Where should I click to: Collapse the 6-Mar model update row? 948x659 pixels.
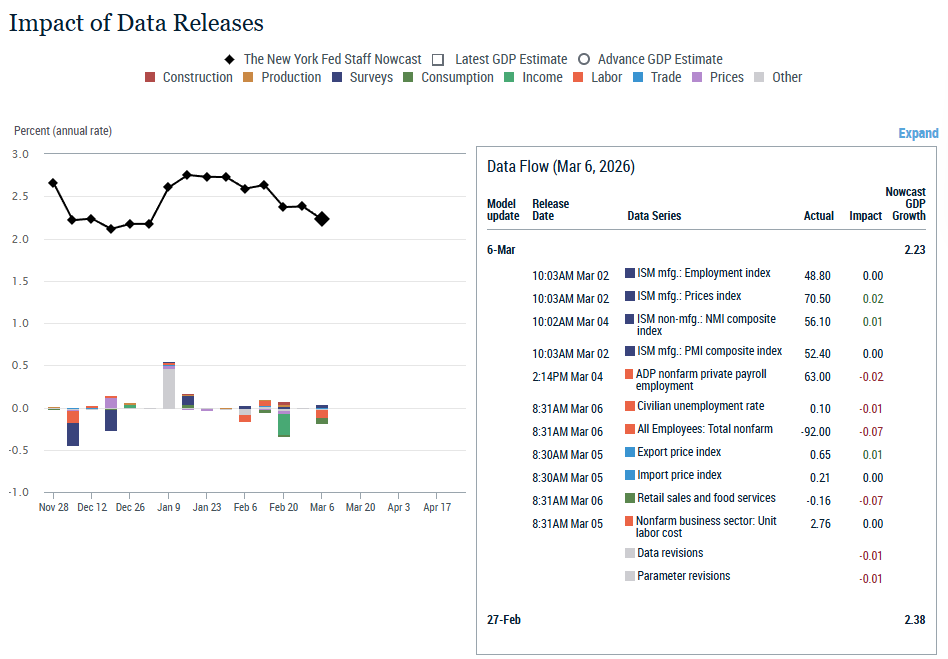500,250
